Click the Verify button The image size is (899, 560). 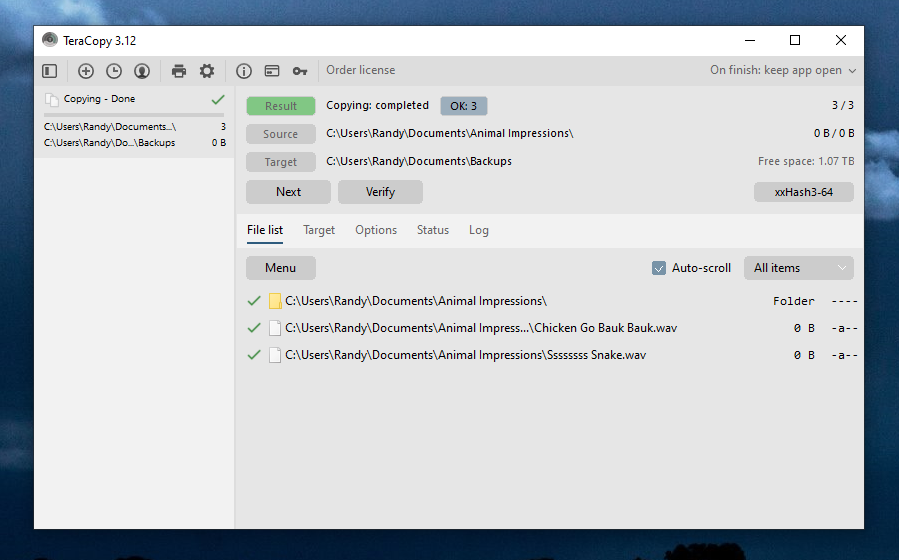click(380, 192)
